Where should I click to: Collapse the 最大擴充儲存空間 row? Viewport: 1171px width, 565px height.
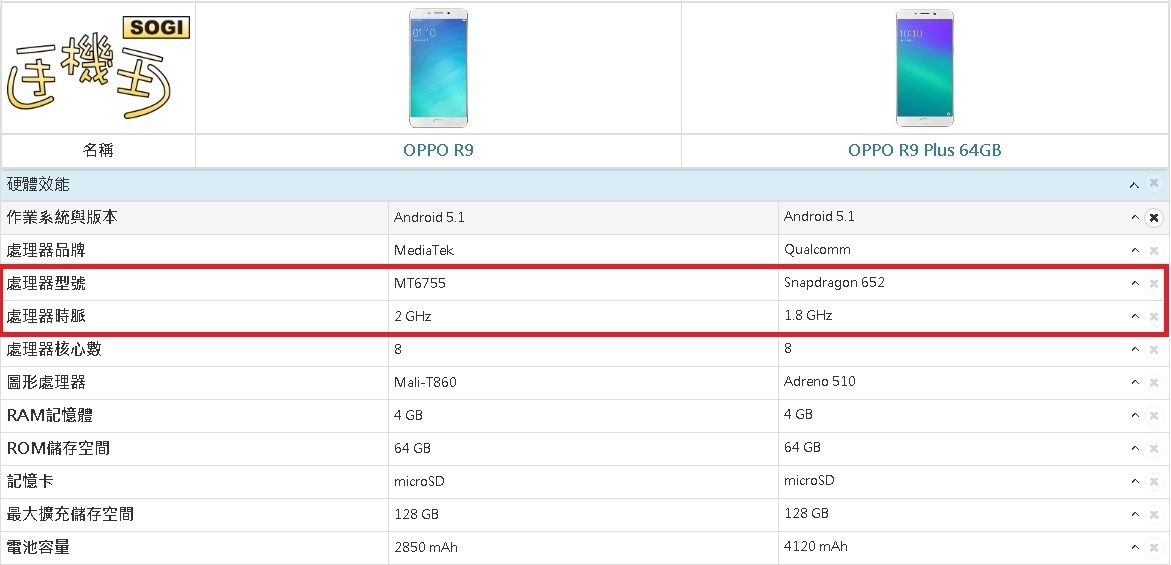coord(1134,514)
